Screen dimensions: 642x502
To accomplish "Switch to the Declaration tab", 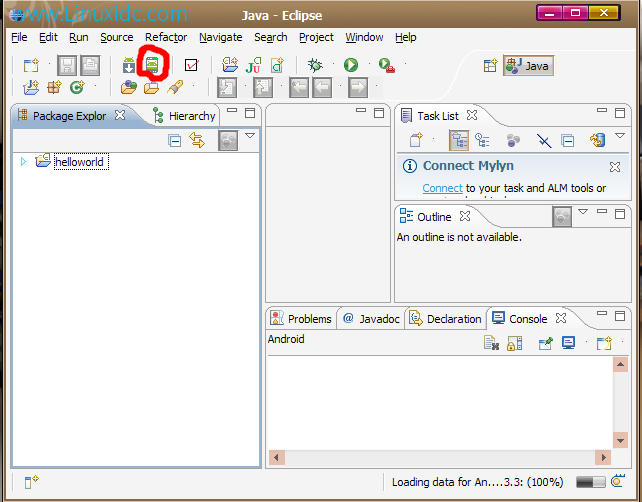I will [445, 319].
